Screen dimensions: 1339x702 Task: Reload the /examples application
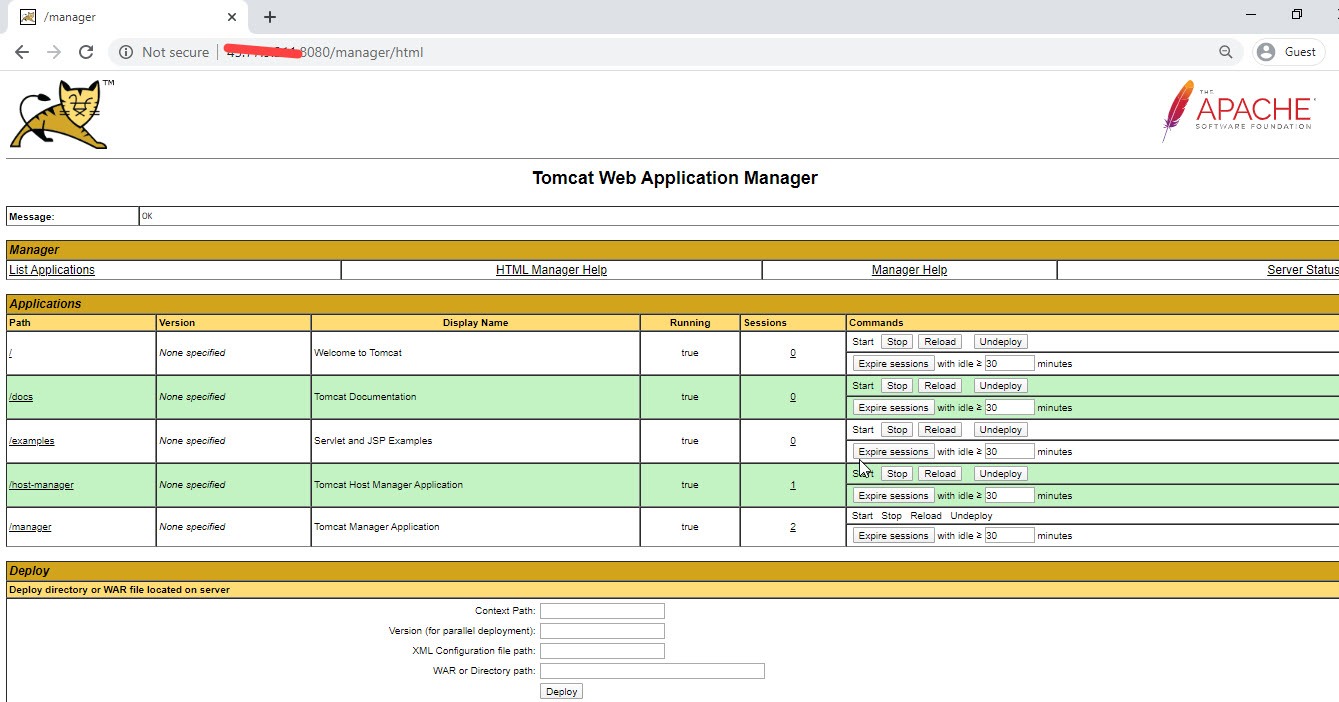[x=940, y=430]
